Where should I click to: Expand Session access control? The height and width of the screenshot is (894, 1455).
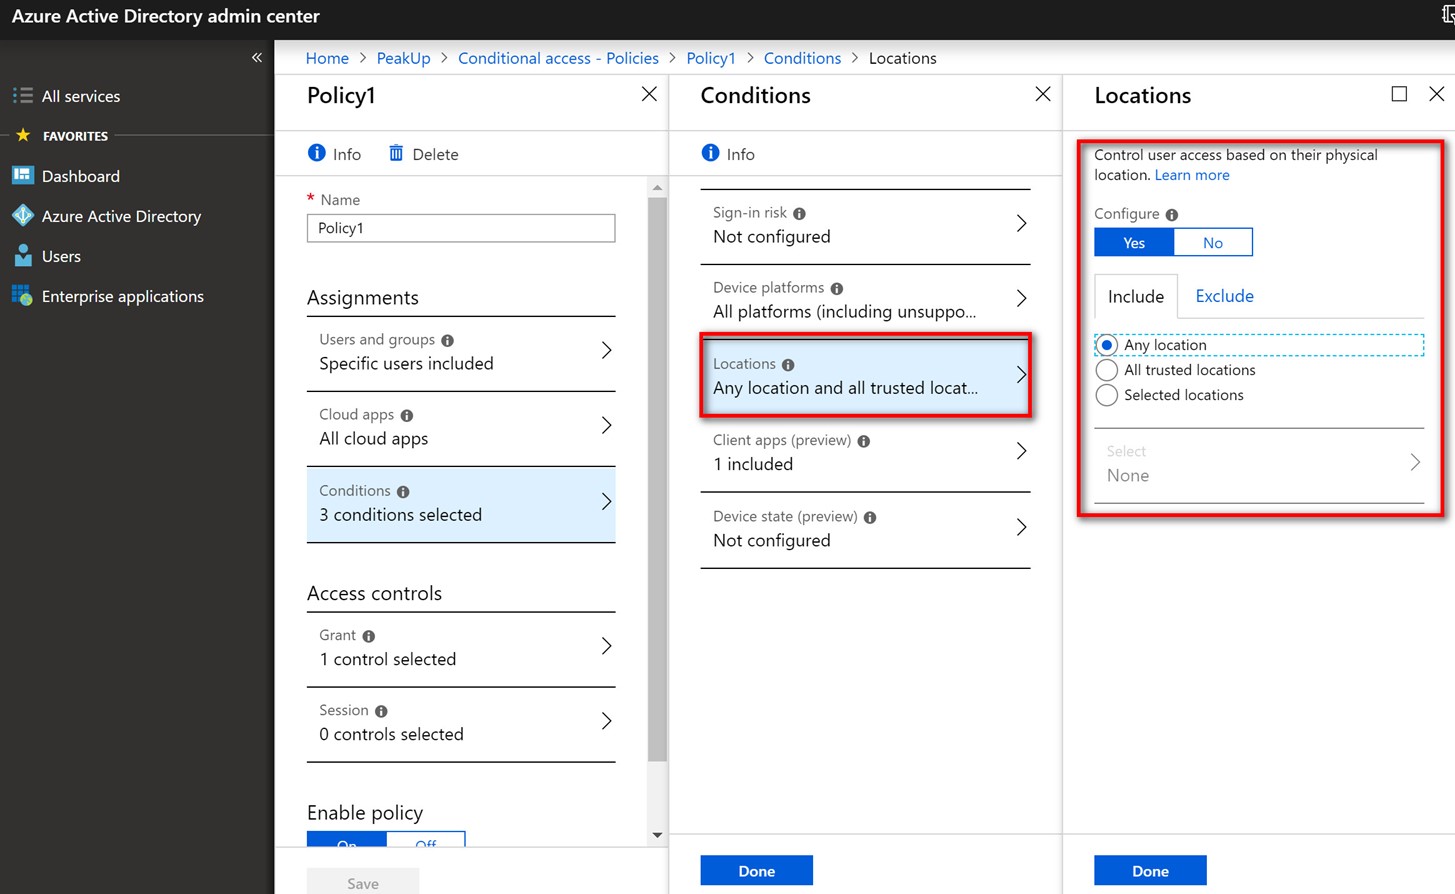pyautogui.click(x=461, y=724)
